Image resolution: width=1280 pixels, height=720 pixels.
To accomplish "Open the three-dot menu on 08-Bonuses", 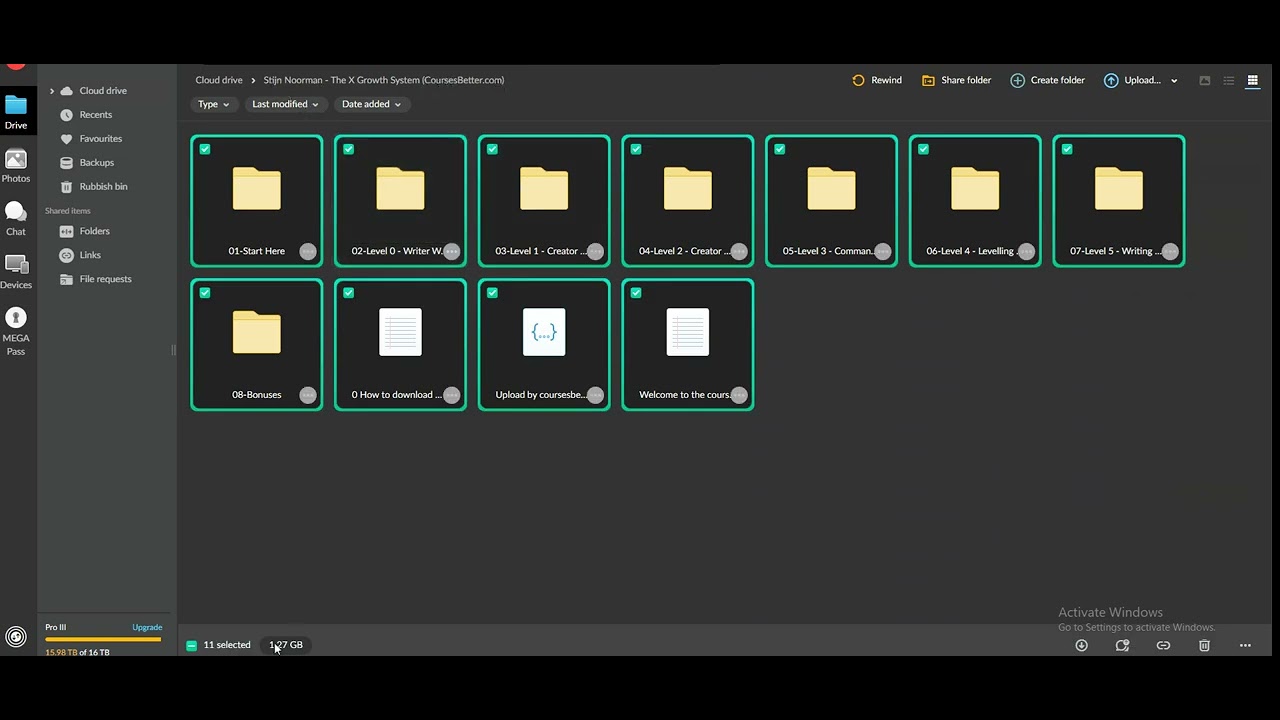I will point(308,395).
